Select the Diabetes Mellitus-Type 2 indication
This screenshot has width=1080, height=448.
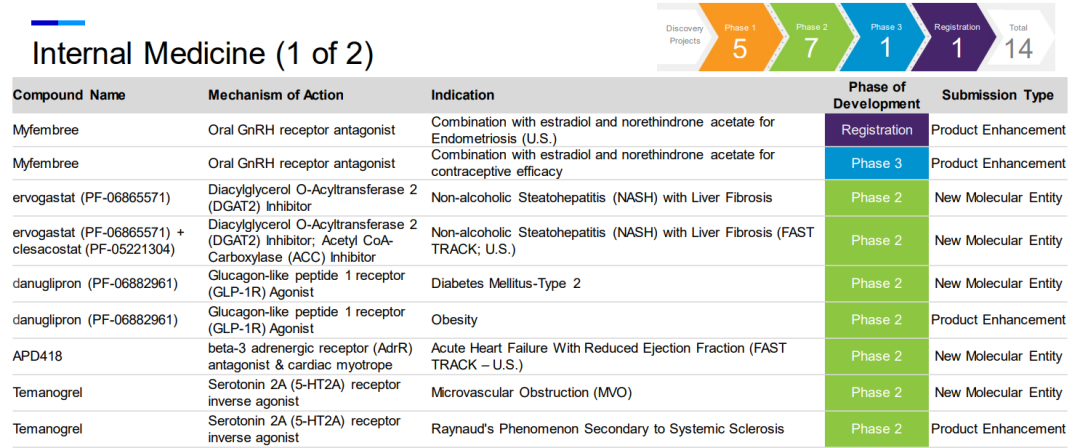point(505,283)
